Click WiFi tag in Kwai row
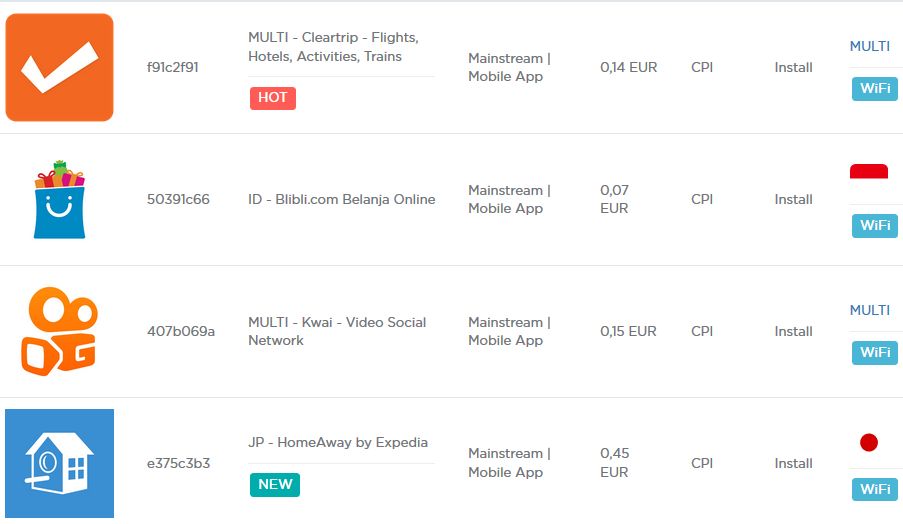Viewport: 903px width, 524px height. [875, 352]
